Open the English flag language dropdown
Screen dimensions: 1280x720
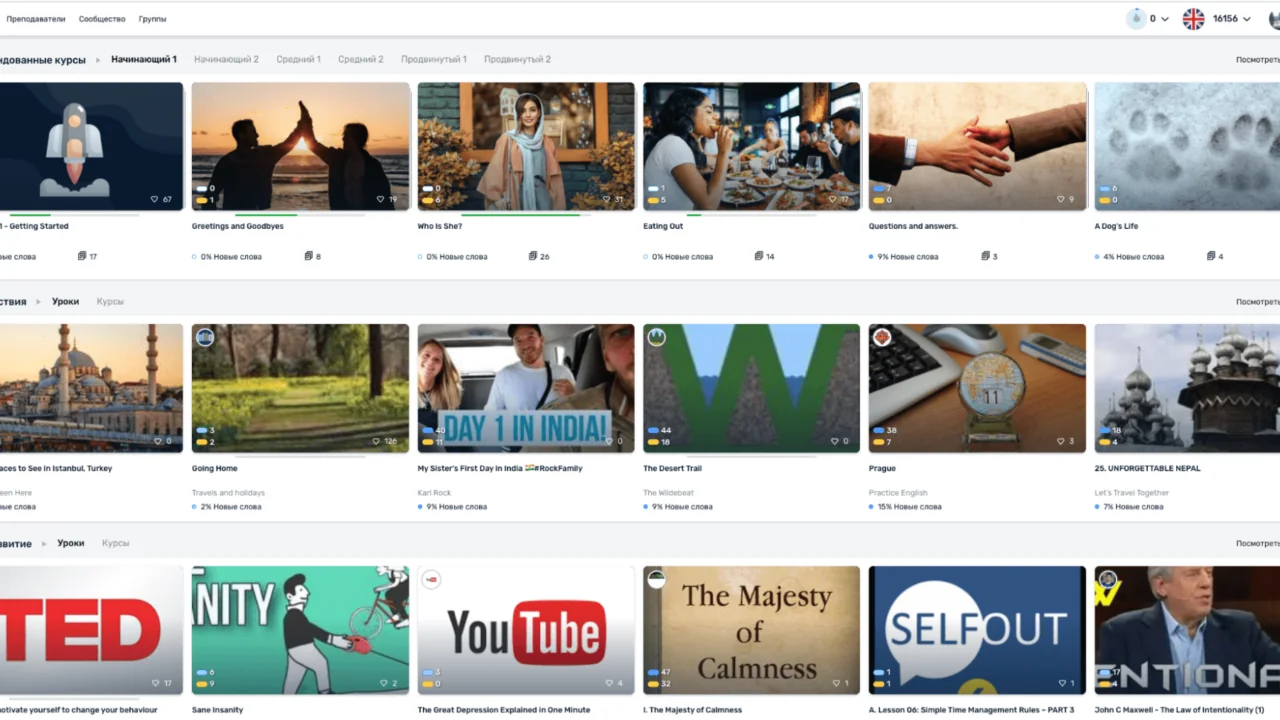(1193, 19)
